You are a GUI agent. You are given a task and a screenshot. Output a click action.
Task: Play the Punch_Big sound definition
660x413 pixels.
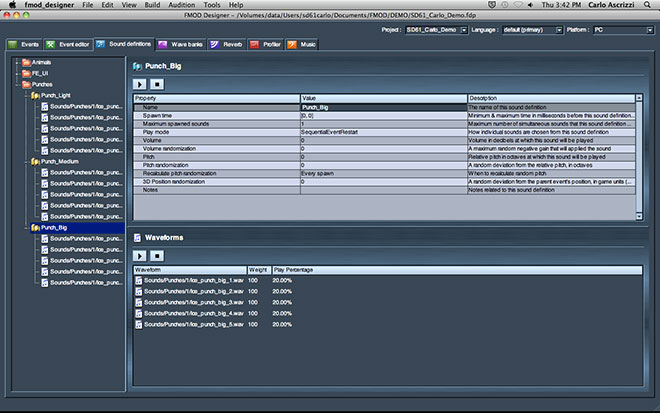tap(140, 84)
